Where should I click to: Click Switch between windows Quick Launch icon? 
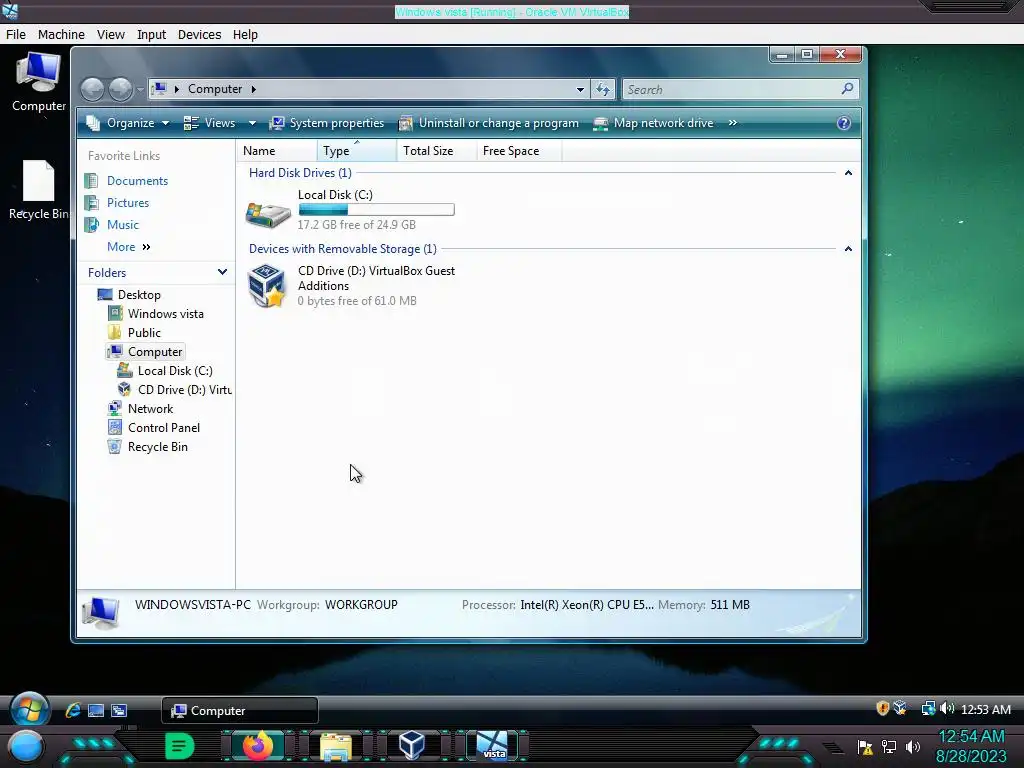tap(119, 710)
